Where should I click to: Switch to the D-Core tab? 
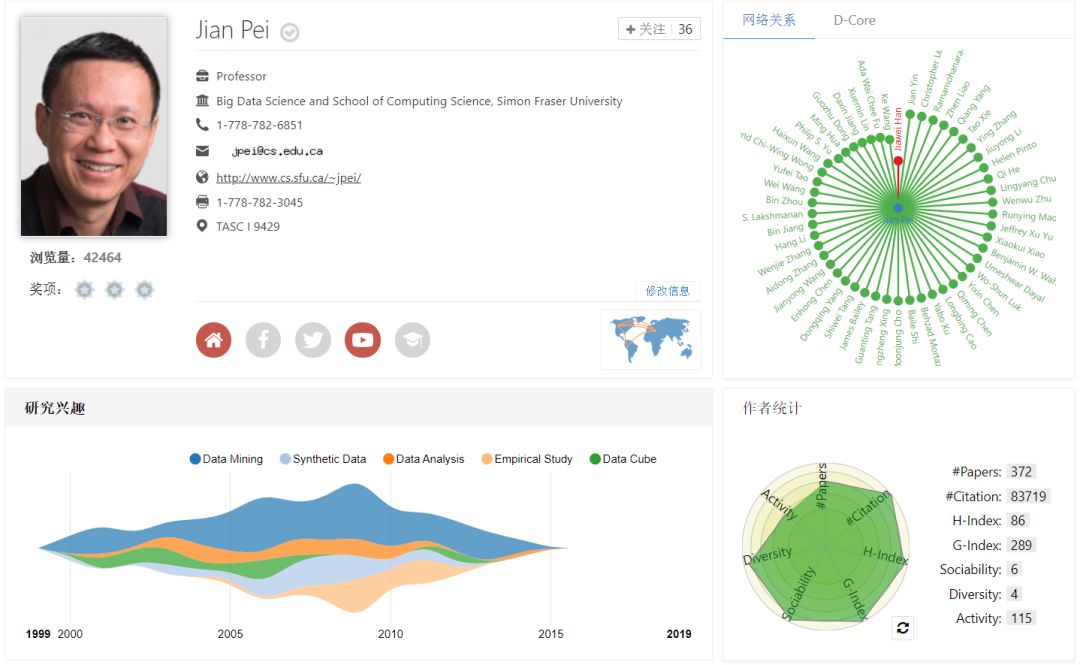point(854,20)
